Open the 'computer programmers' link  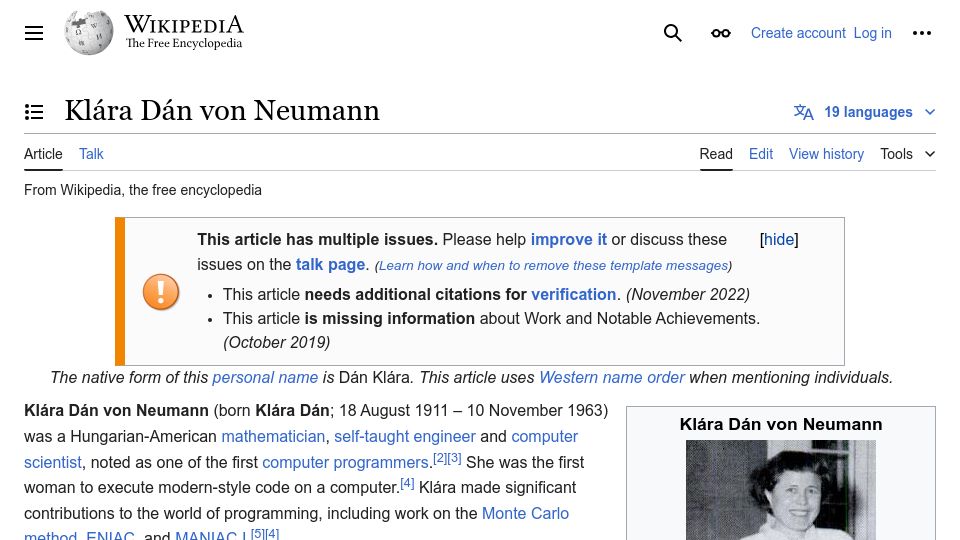(345, 462)
